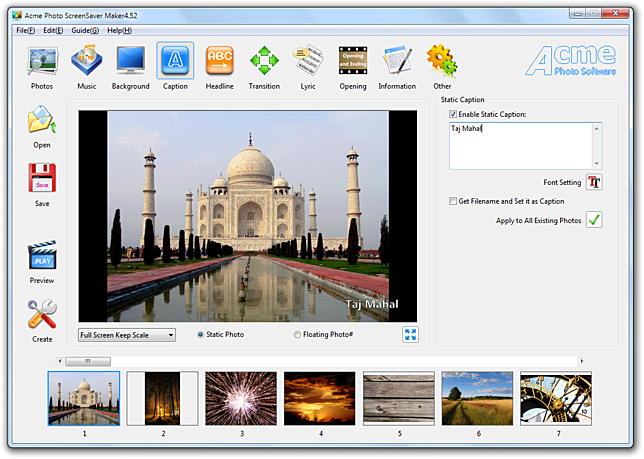Open the Help menu
Image resolution: width=644 pixels, height=459 pixels.
pyautogui.click(x=120, y=30)
